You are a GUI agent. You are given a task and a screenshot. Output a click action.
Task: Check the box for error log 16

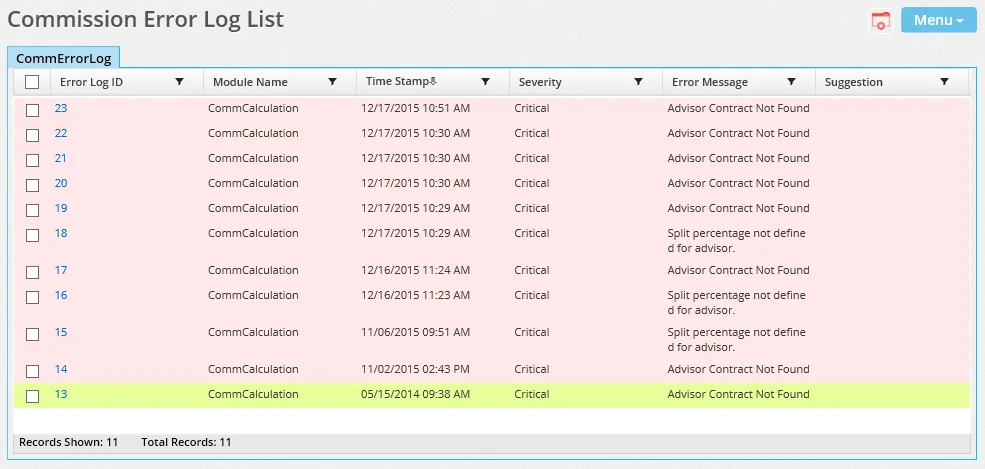coord(32,298)
